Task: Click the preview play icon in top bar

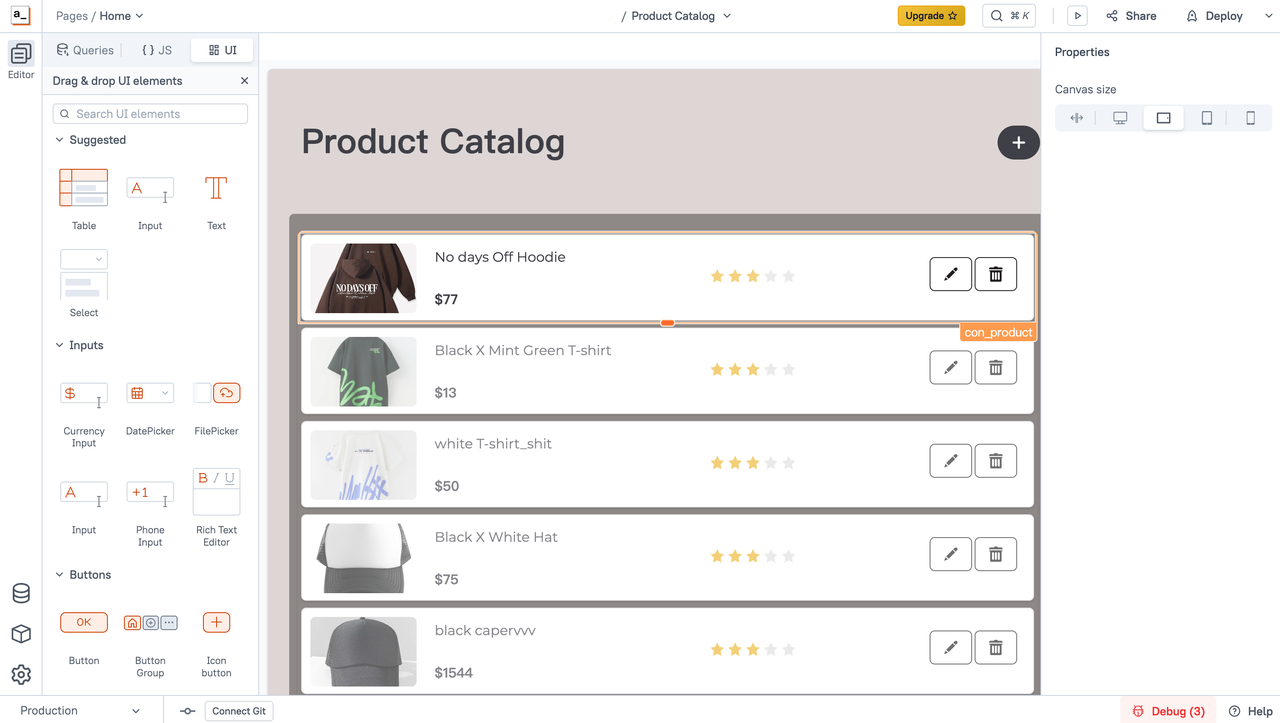Action: pyautogui.click(x=1077, y=16)
